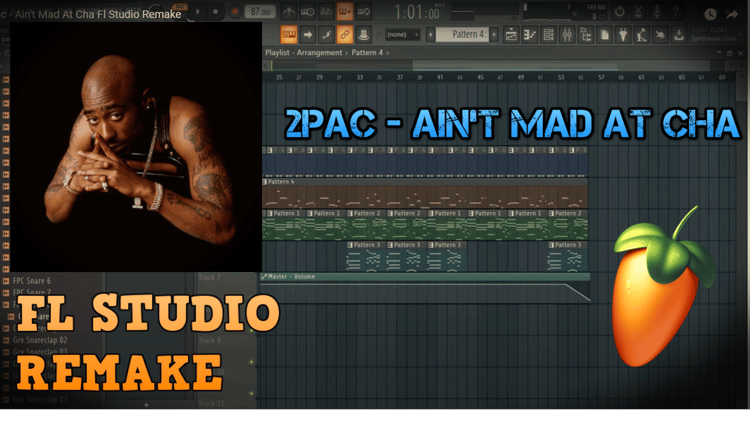The image size is (750, 421).
Task: Click the Stop button in transport
Action: [x=215, y=11]
